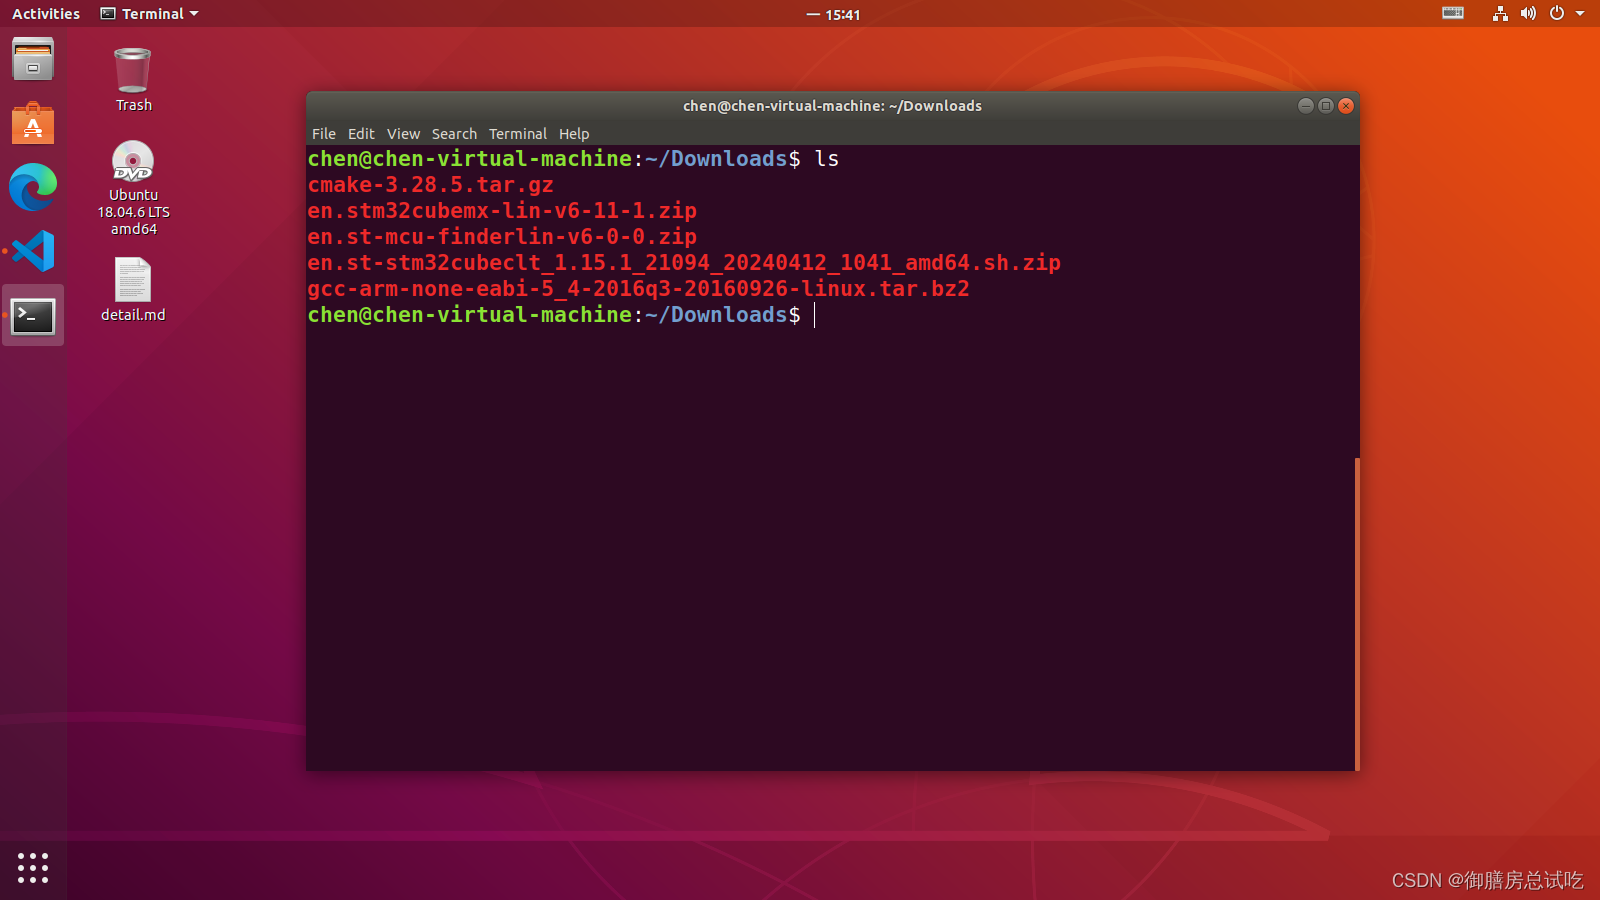Open the Files app from the dock
1600x900 pixels.
[33, 59]
